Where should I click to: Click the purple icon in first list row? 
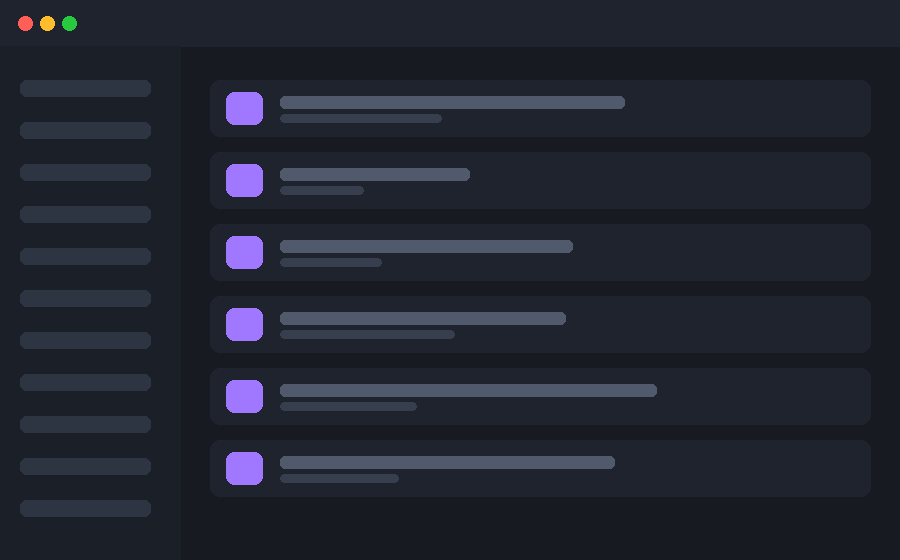245,108
